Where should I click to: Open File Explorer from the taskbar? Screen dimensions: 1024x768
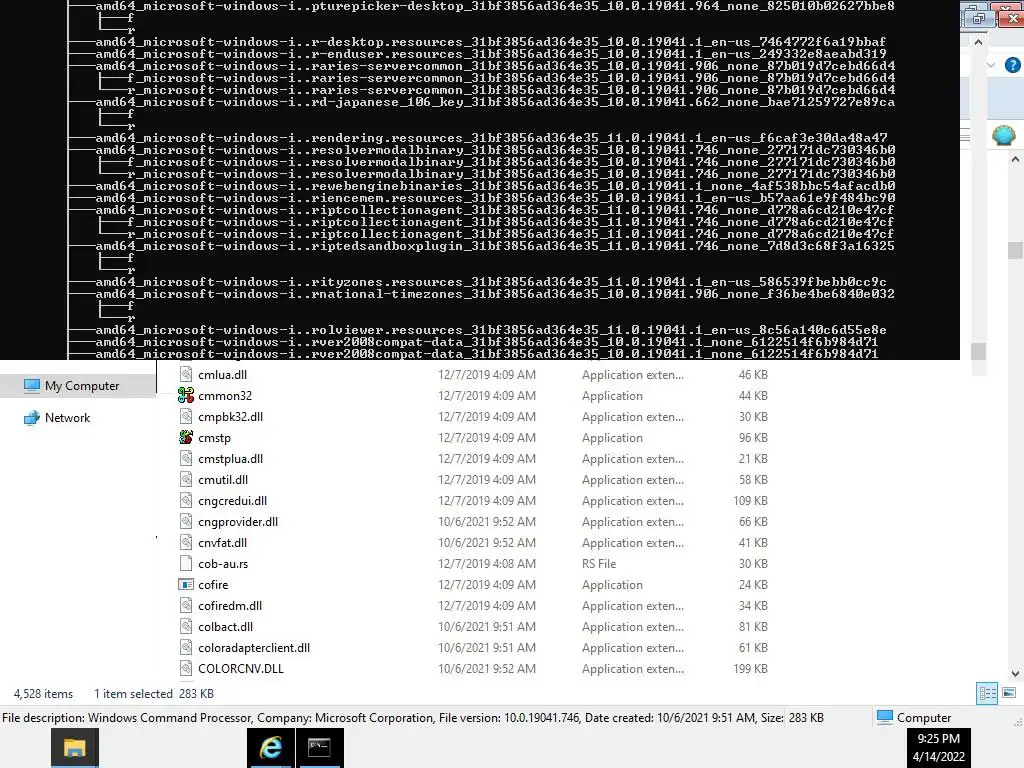tap(74, 748)
